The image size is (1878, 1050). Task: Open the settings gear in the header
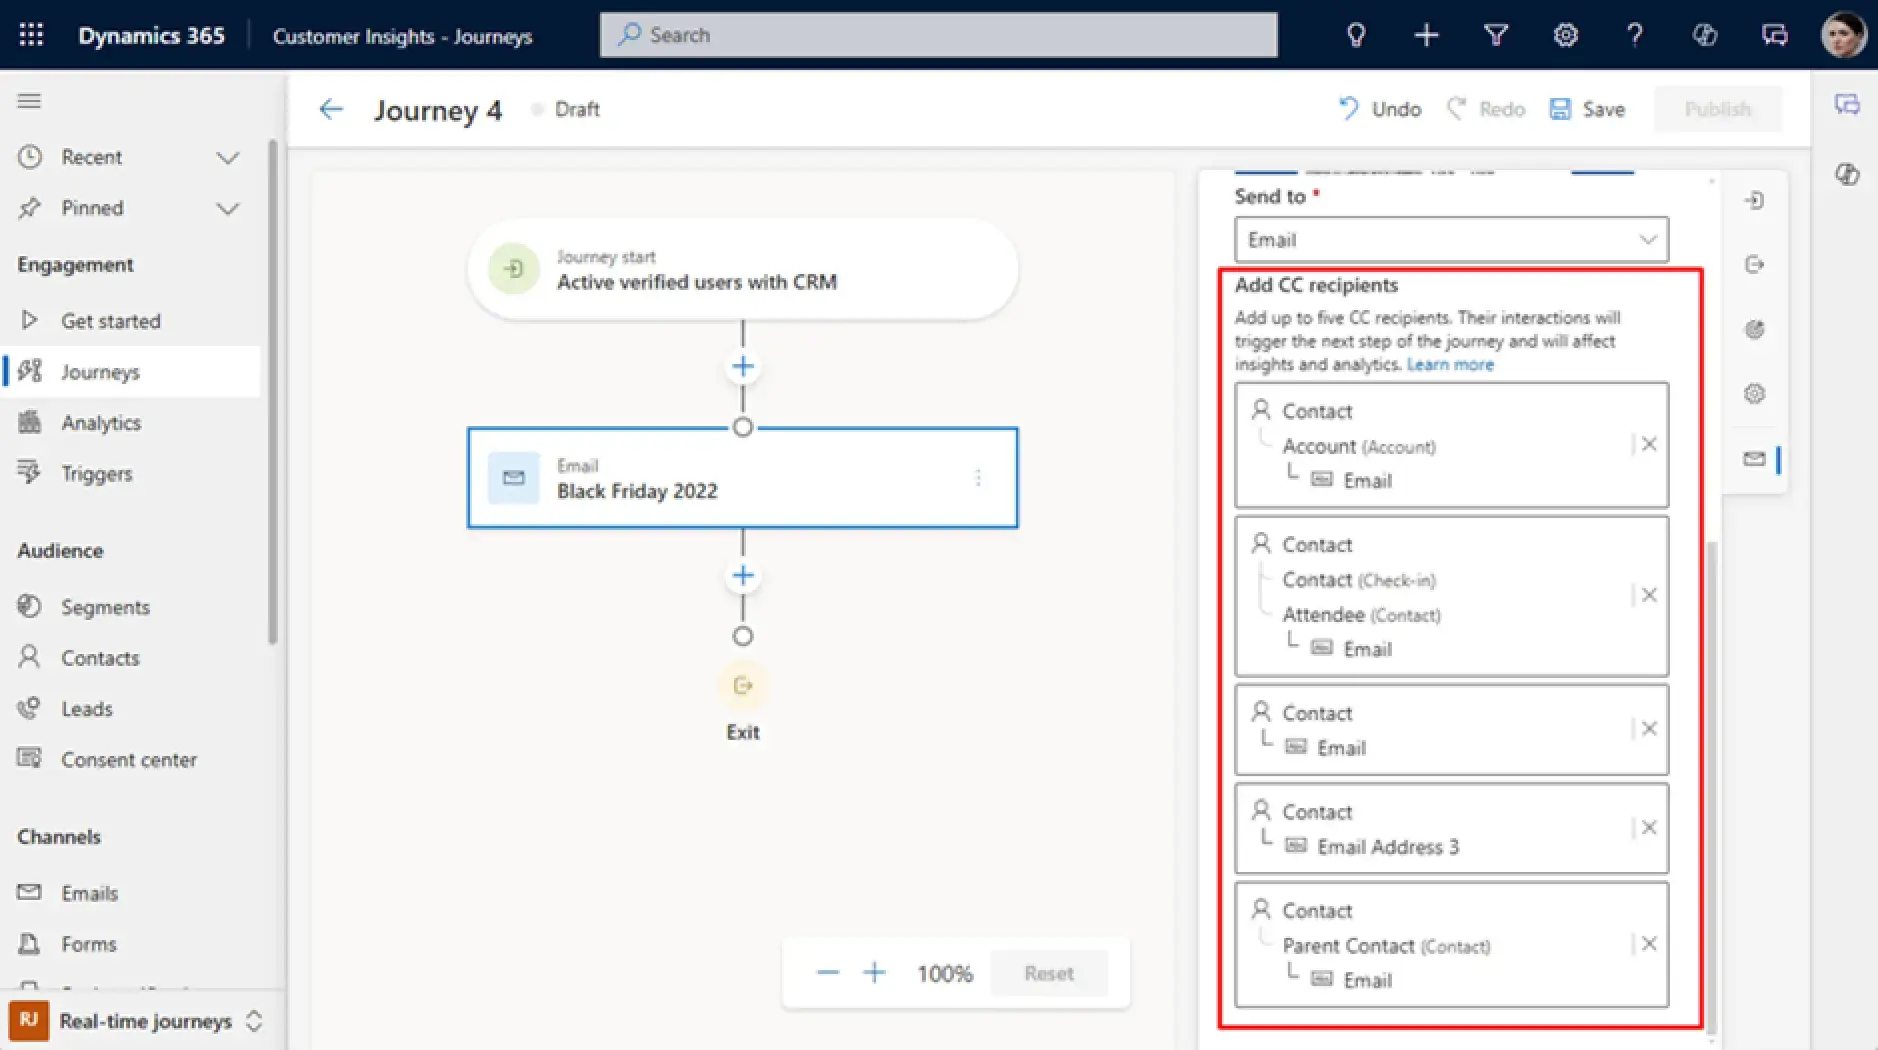pyautogui.click(x=1565, y=35)
